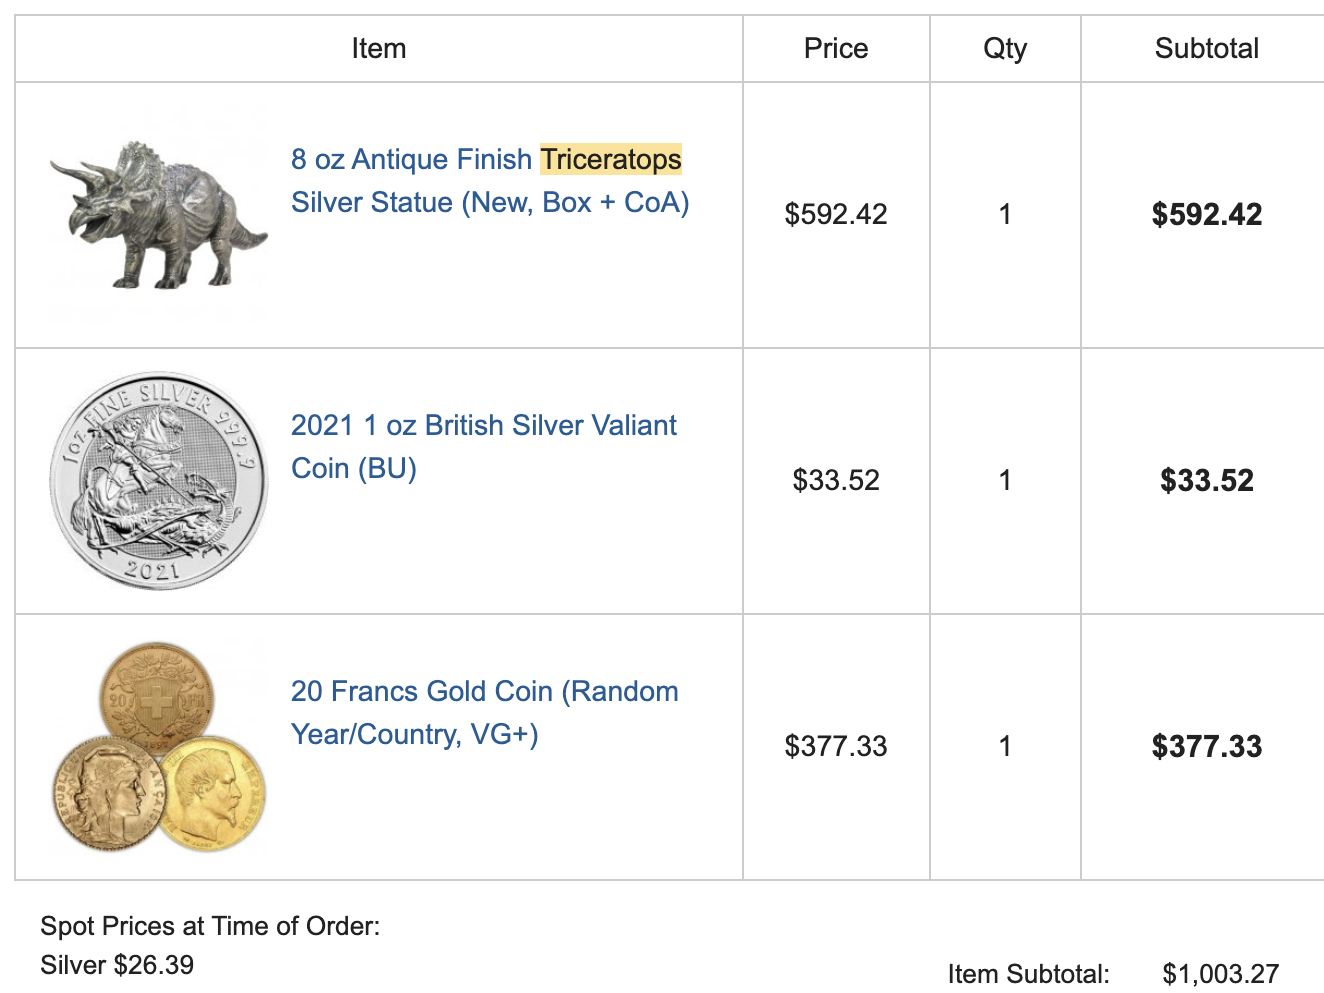
Task: Click the Price column header
Action: [836, 49]
